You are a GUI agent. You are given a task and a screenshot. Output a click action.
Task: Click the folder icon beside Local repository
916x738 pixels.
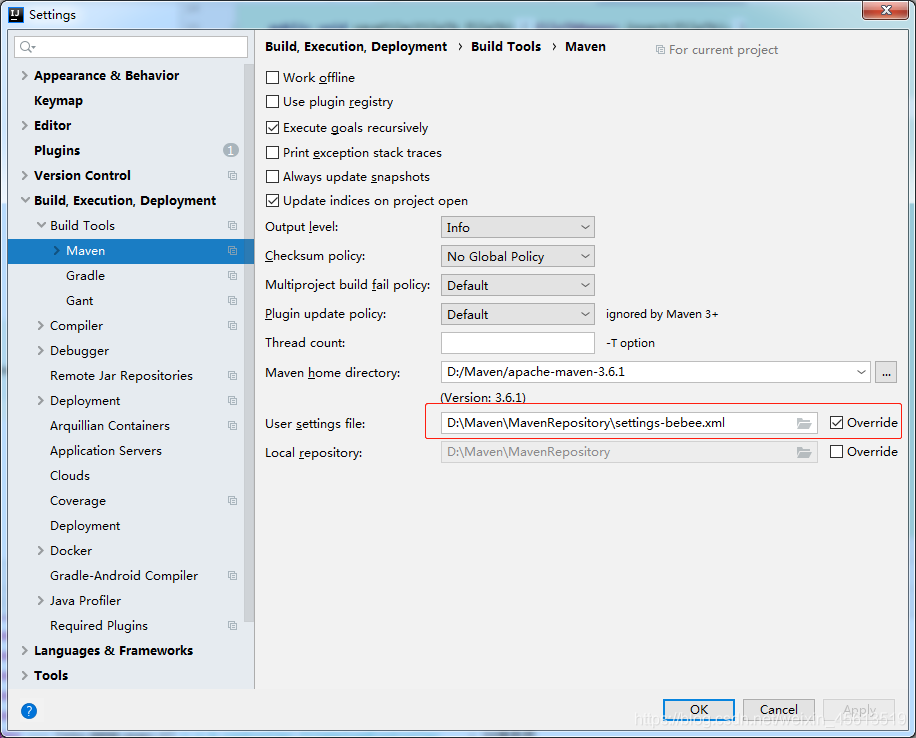point(804,451)
